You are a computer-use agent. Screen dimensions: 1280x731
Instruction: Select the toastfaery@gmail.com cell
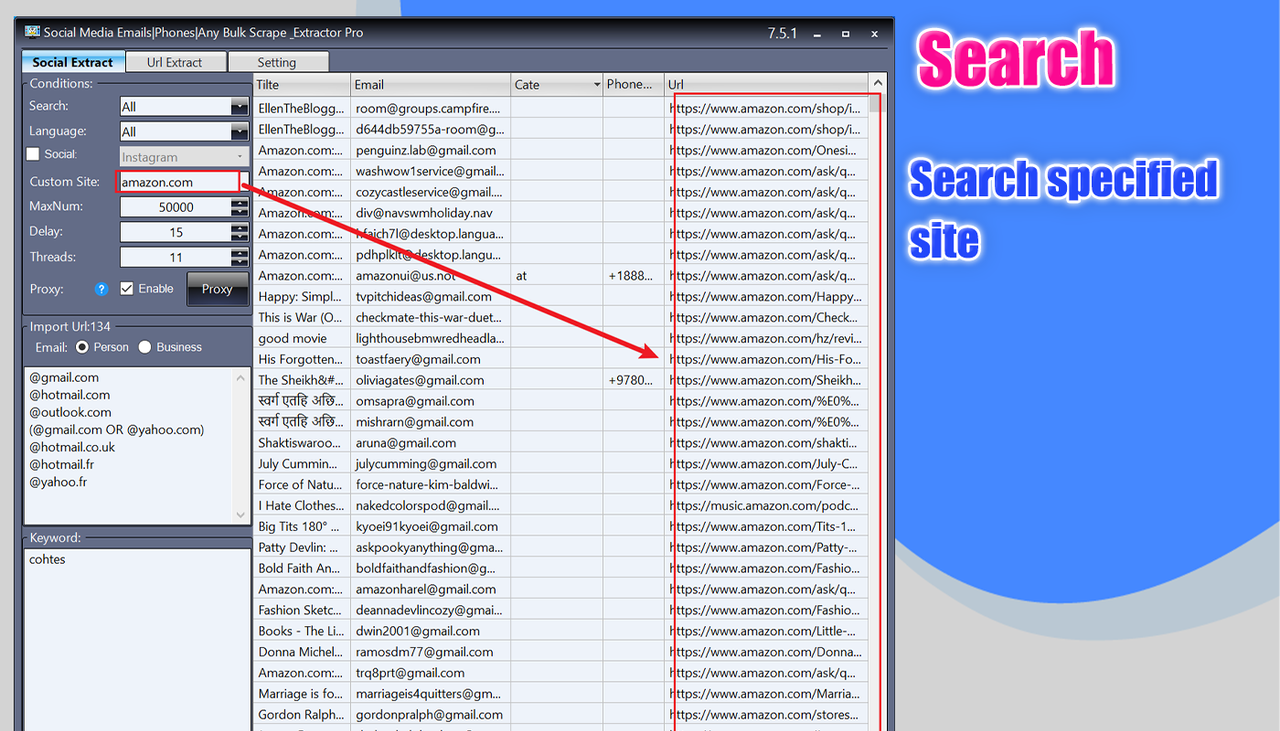pos(431,359)
